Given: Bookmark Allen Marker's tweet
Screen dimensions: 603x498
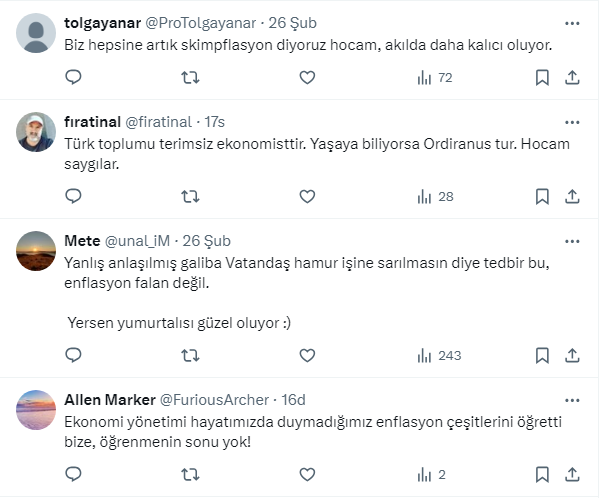Looking at the screenshot, I should (x=542, y=475).
